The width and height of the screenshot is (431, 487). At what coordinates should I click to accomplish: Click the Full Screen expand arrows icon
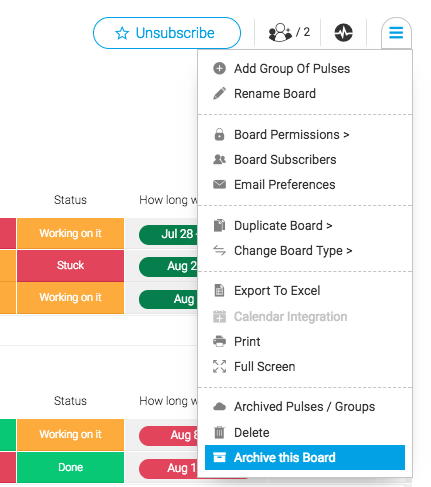[x=219, y=366]
